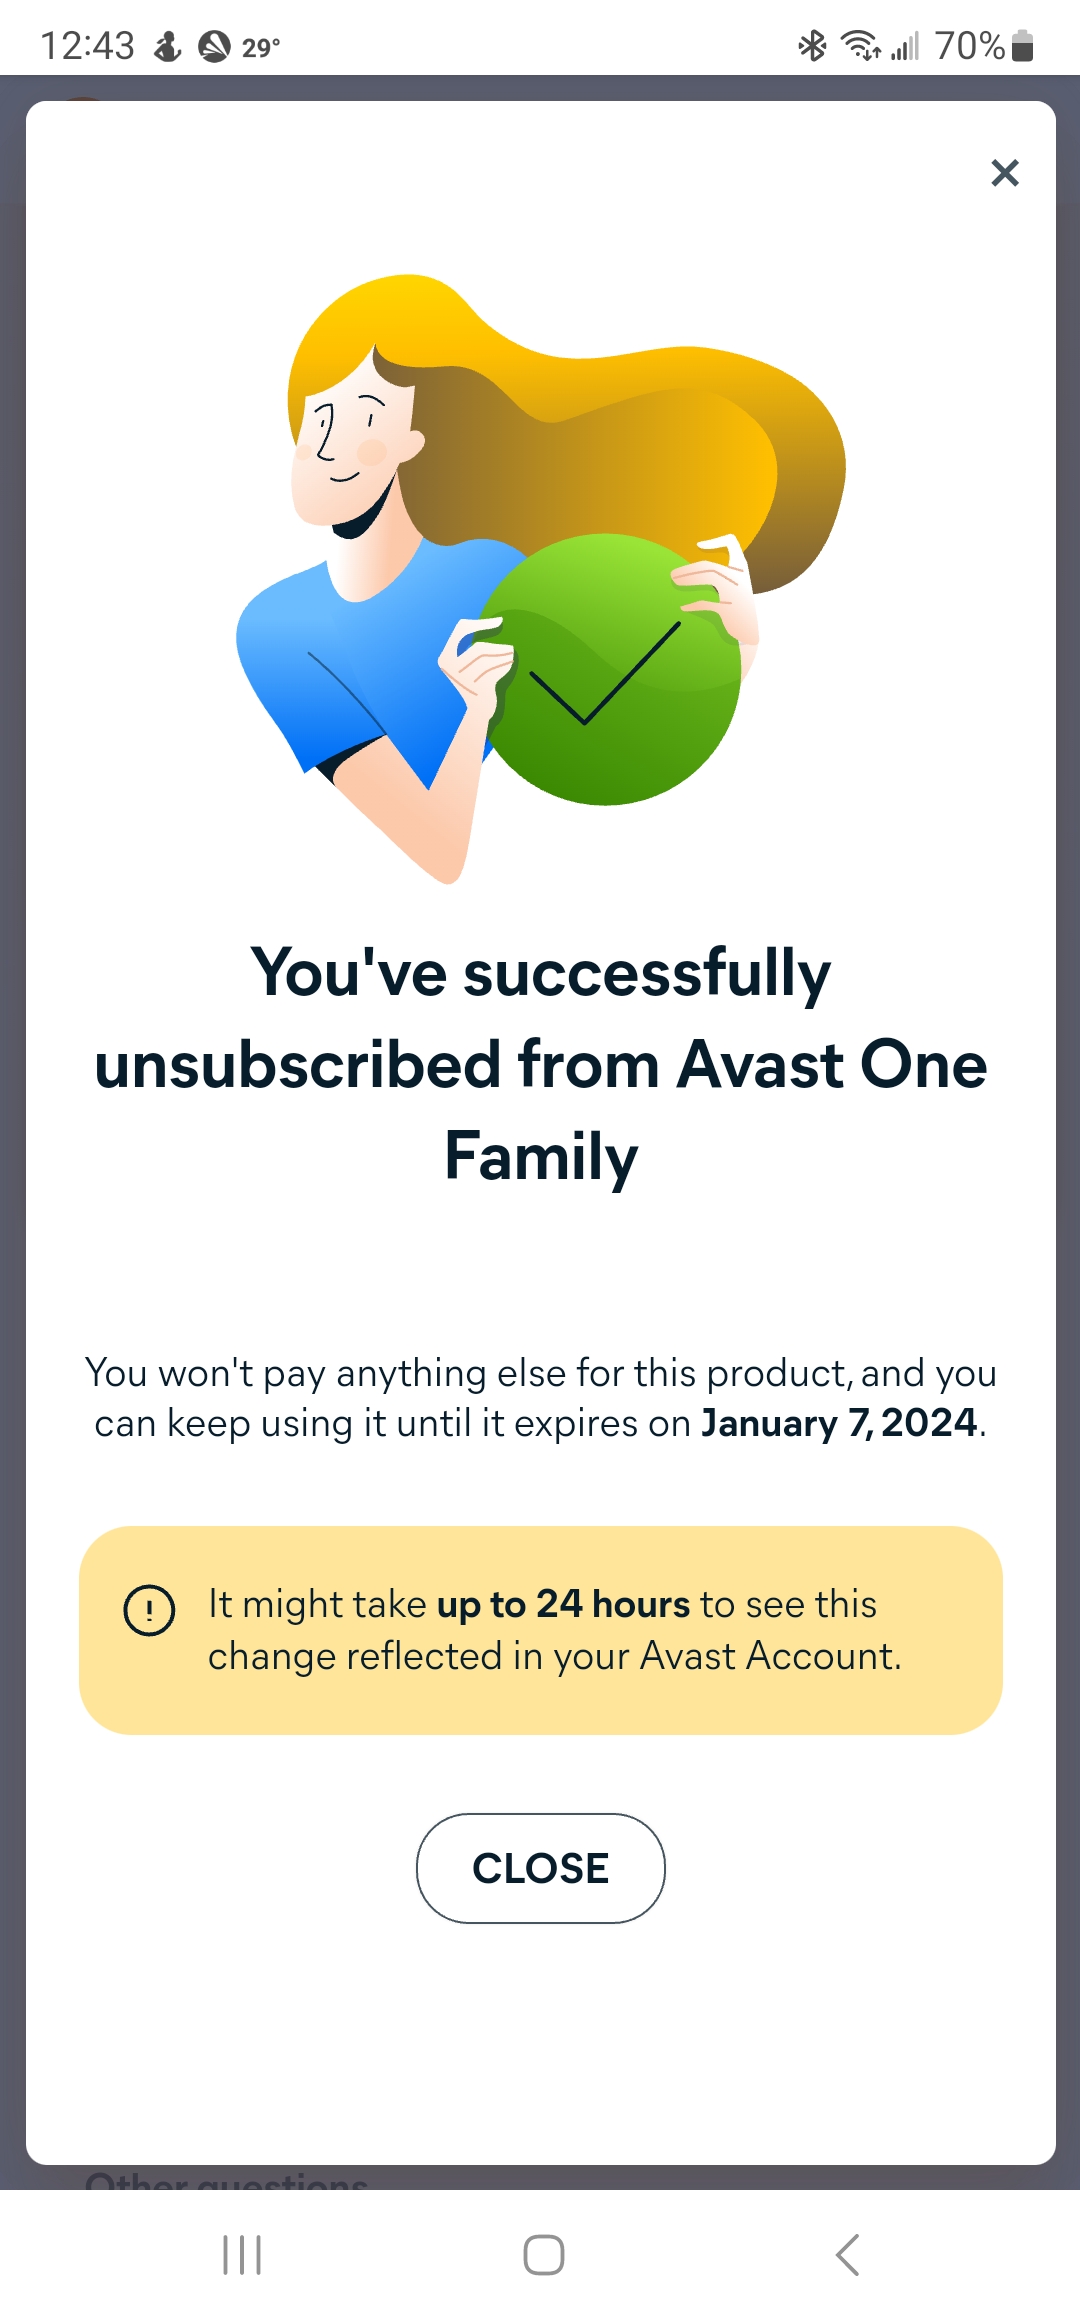Tap the yellow 24 hours notice banner
The width and height of the screenshot is (1080, 2316).
540,1630
